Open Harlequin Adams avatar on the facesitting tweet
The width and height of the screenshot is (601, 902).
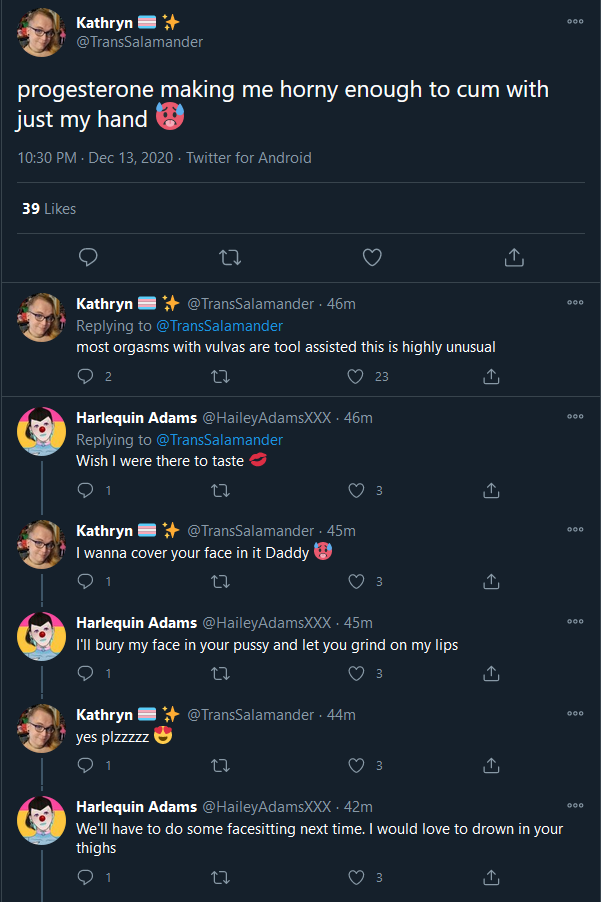(x=41, y=820)
